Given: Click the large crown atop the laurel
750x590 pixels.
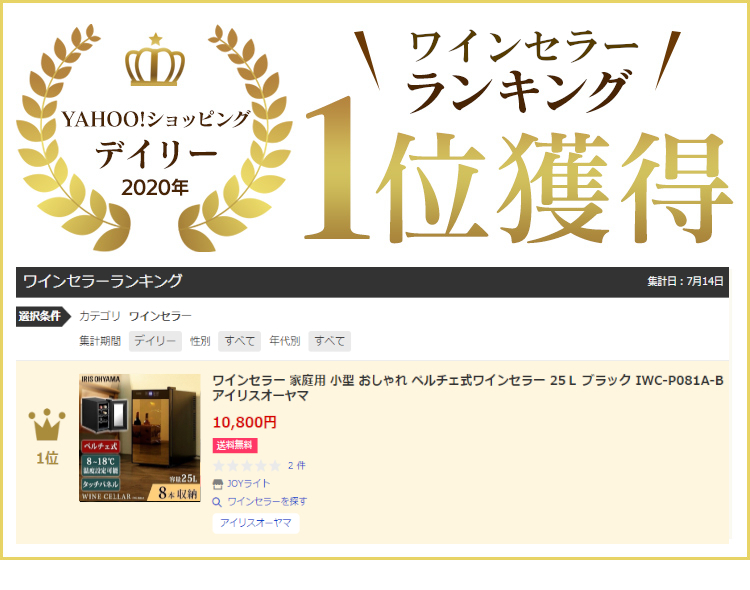Looking at the screenshot, I should [155, 60].
